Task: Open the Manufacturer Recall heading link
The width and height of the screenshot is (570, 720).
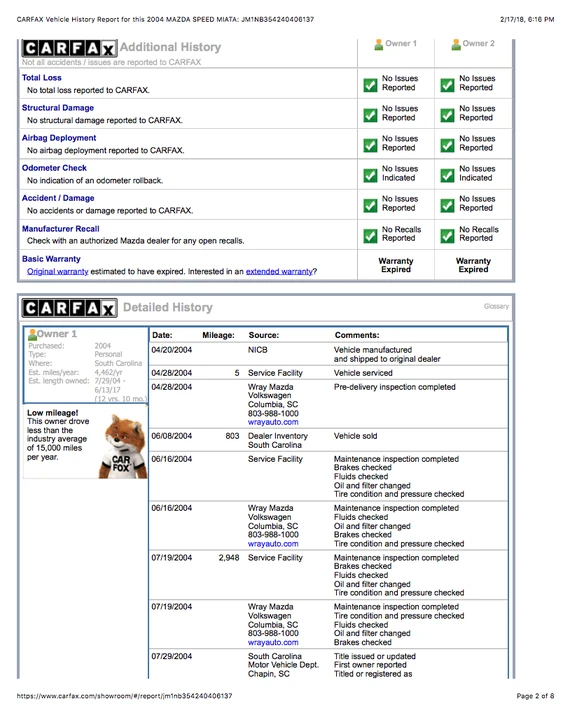Action: coord(61,229)
